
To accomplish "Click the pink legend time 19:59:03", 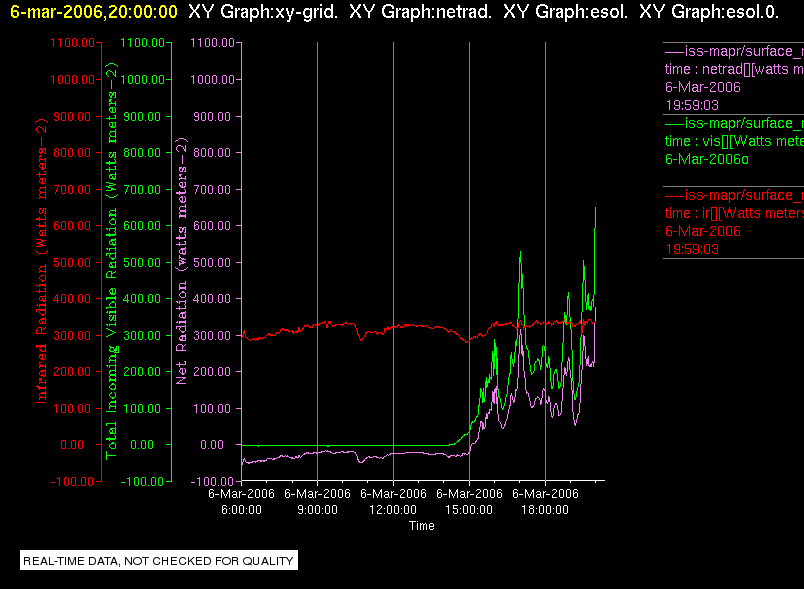I will (x=692, y=106).
